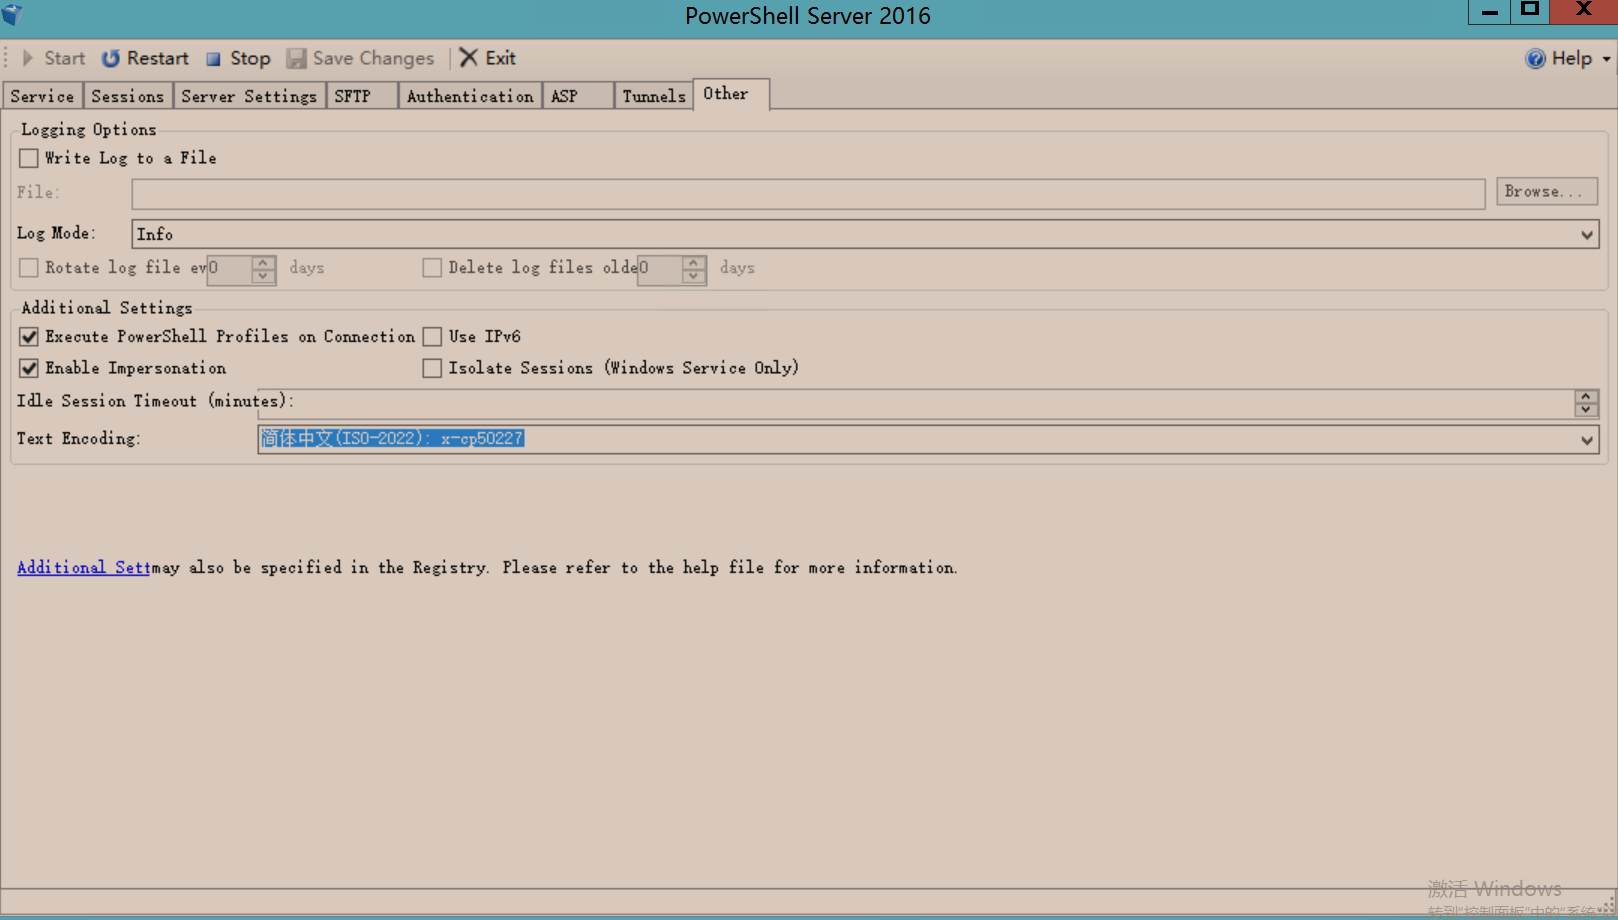Toggle Rotate log file checkbox
Viewport: 1618px width, 920px height.
point(29,268)
